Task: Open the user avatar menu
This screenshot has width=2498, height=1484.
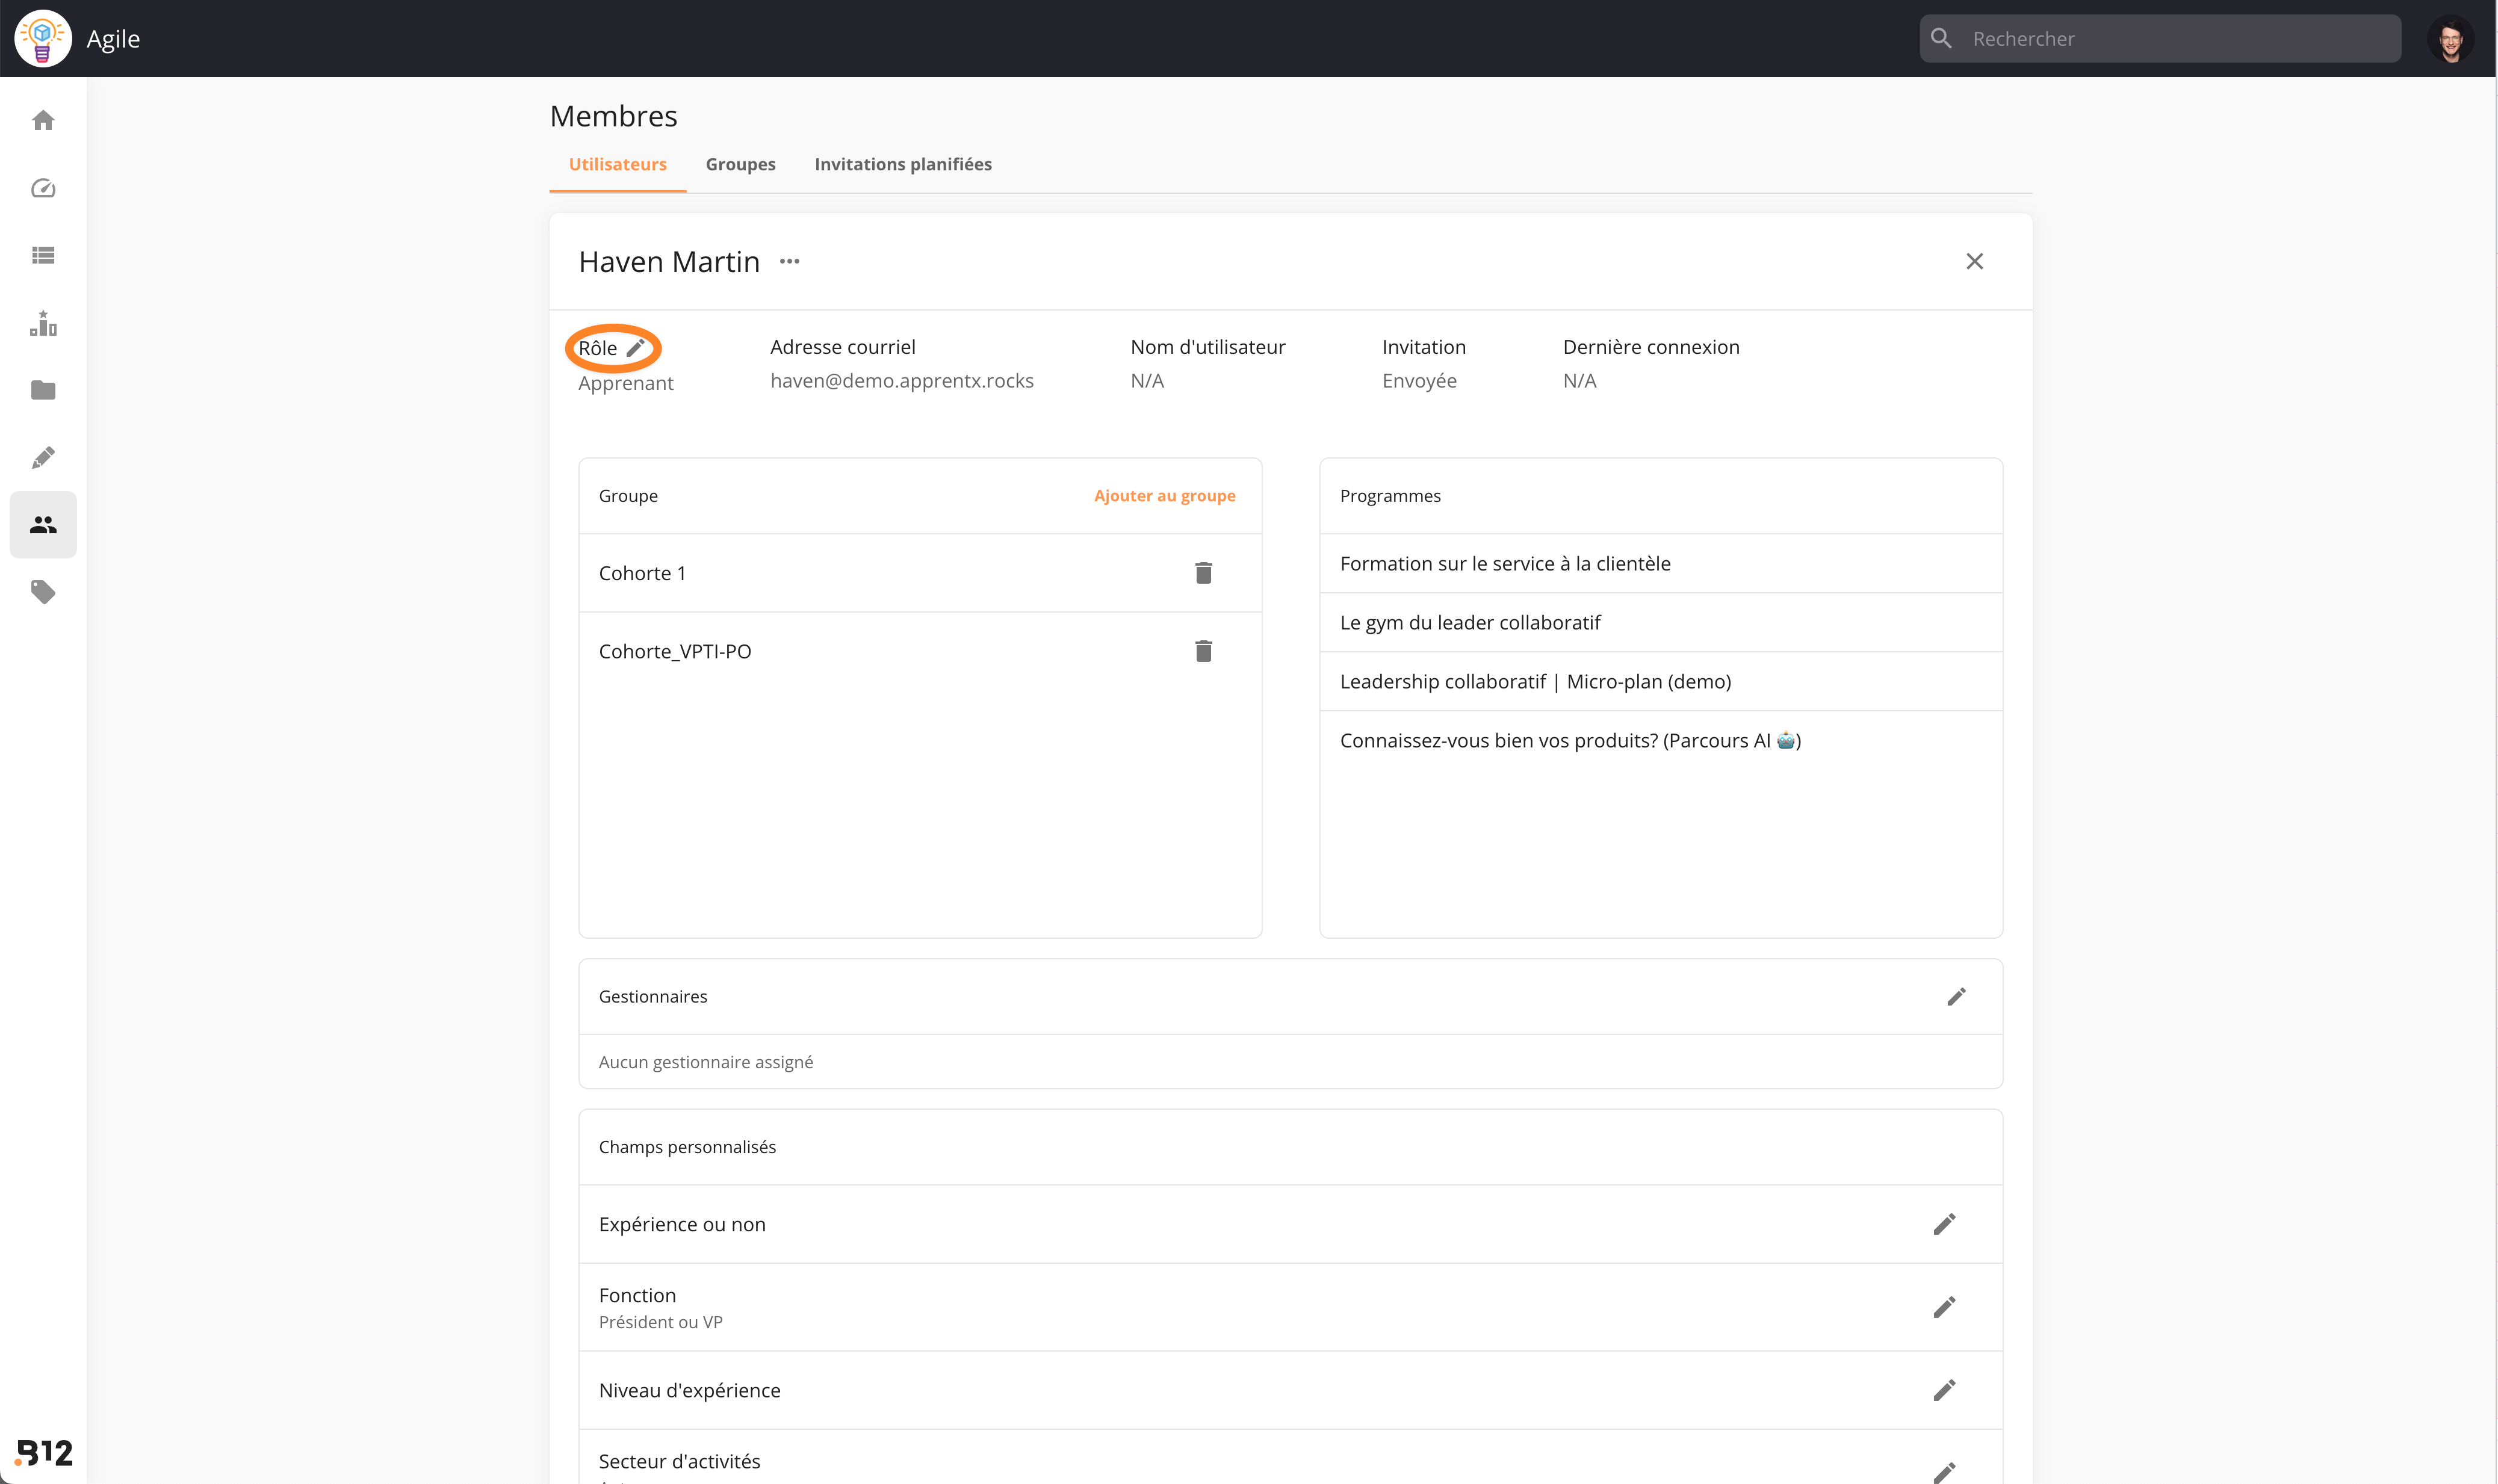Action: click(2450, 39)
